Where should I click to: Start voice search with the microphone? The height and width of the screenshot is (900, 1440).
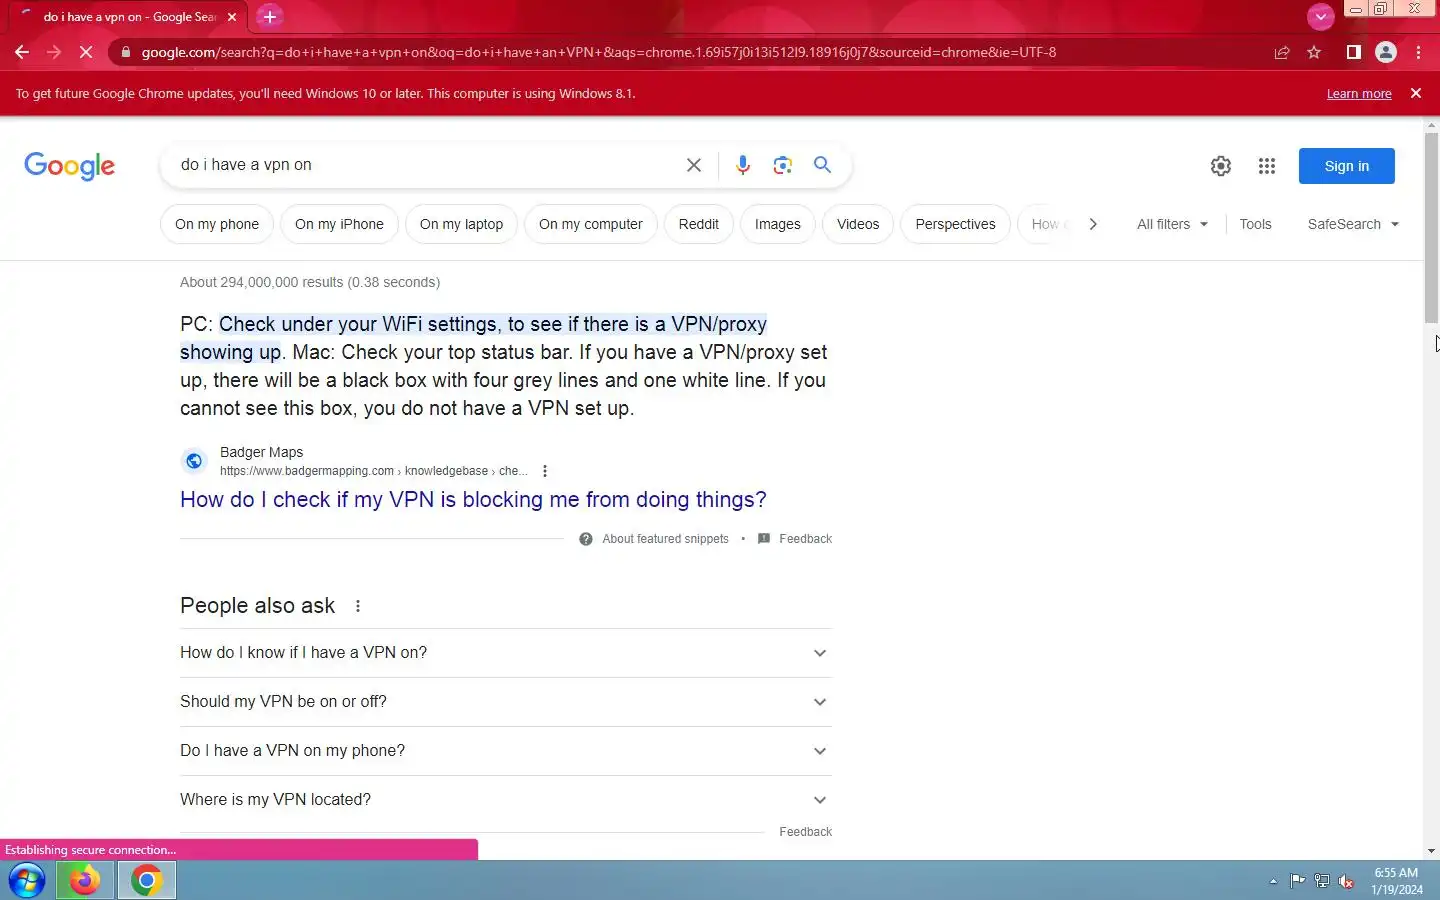[743, 165]
